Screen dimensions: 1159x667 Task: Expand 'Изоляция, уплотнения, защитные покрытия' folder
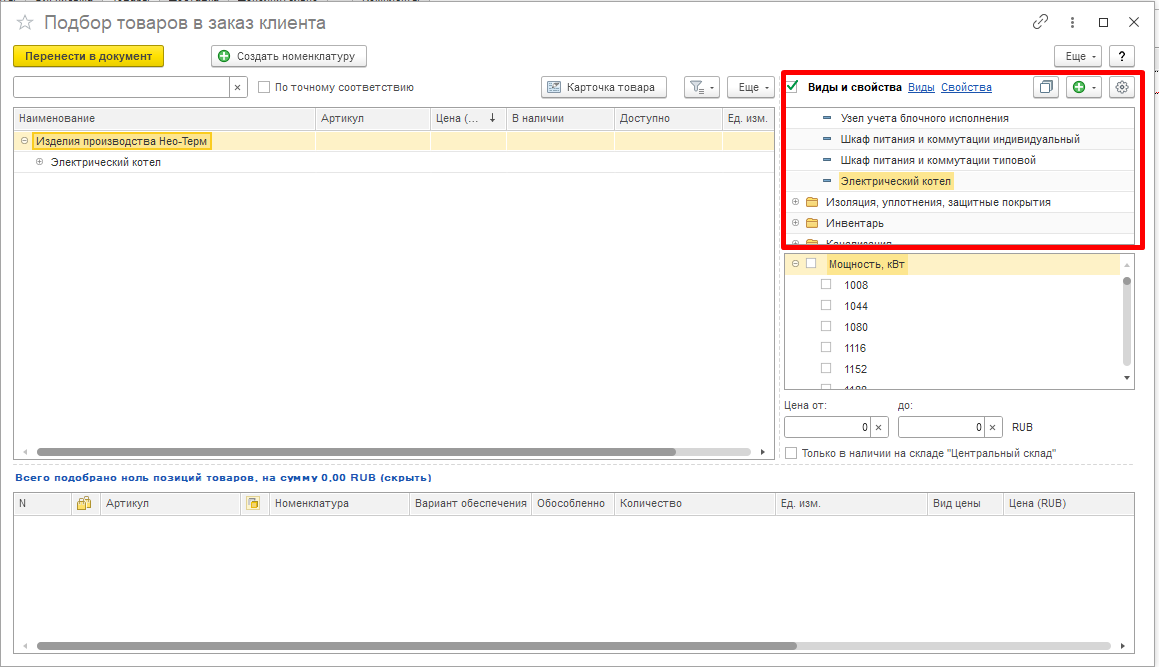[x=795, y=202]
